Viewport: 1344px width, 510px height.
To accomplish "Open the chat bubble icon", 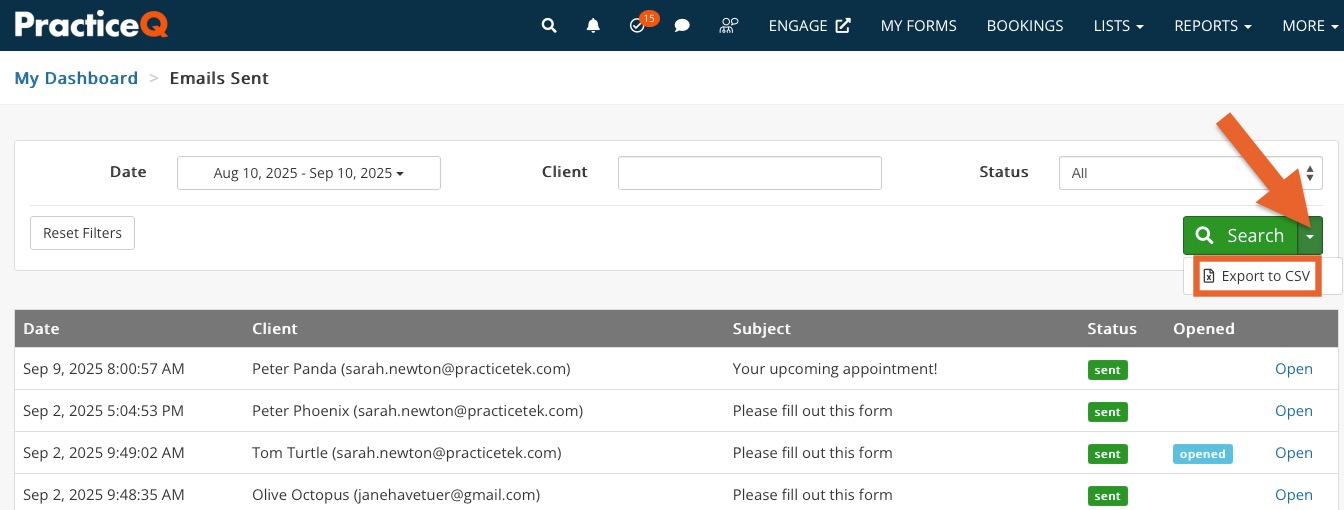I will click(x=682, y=26).
